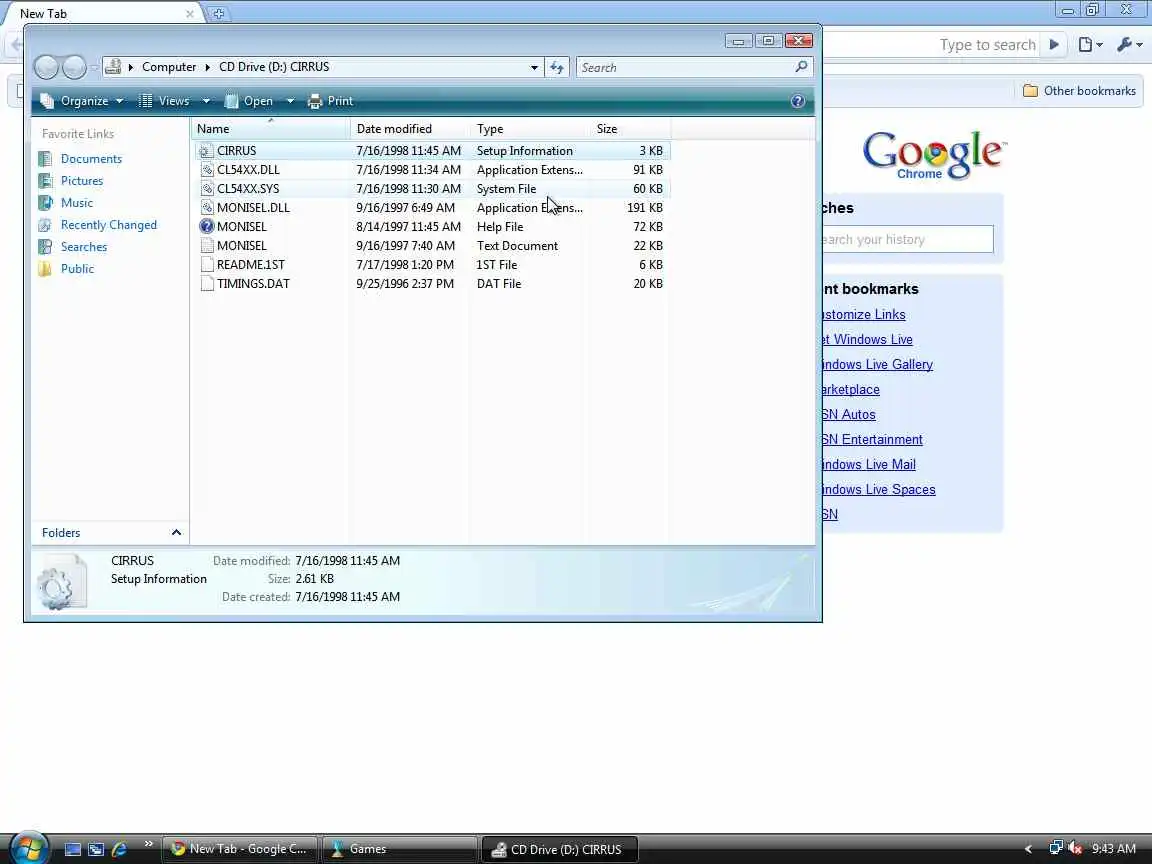The image size is (1152, 864).
Task: Open the Searches favorite link
Action: (84, 247)
